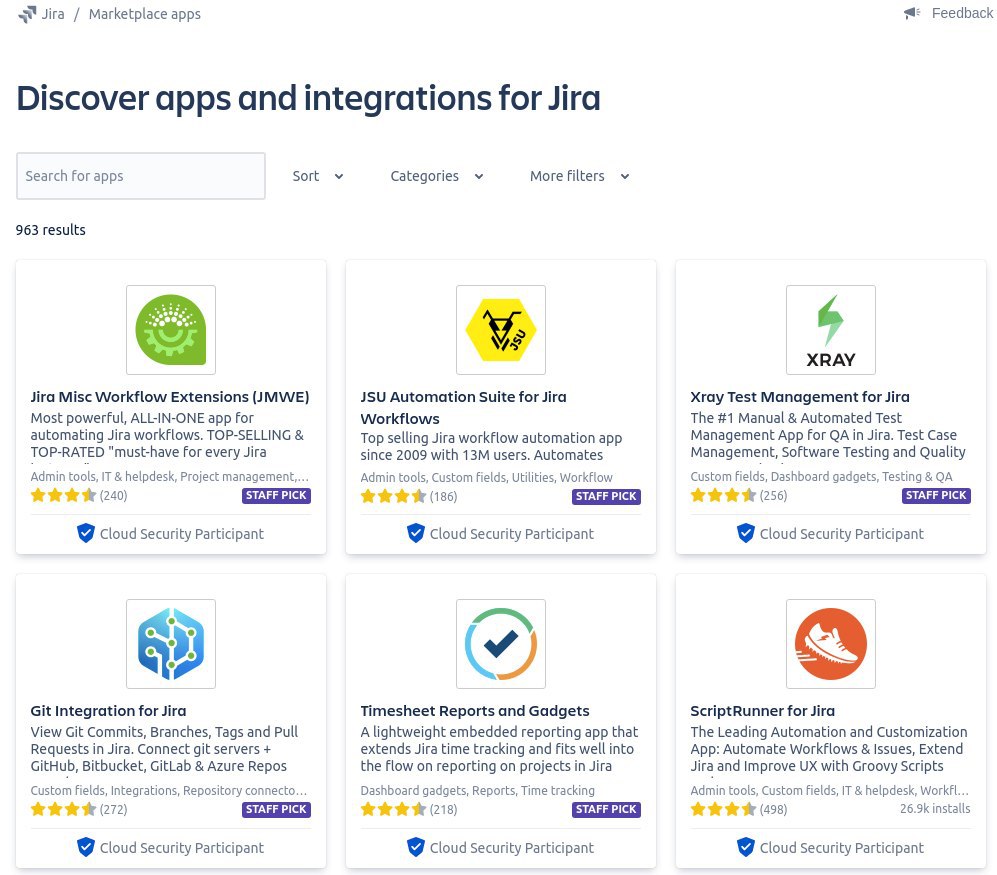997x875 pixels.
Task: Click Xray description 'The #1 Manual & Automated Test'
Action: 829,436
